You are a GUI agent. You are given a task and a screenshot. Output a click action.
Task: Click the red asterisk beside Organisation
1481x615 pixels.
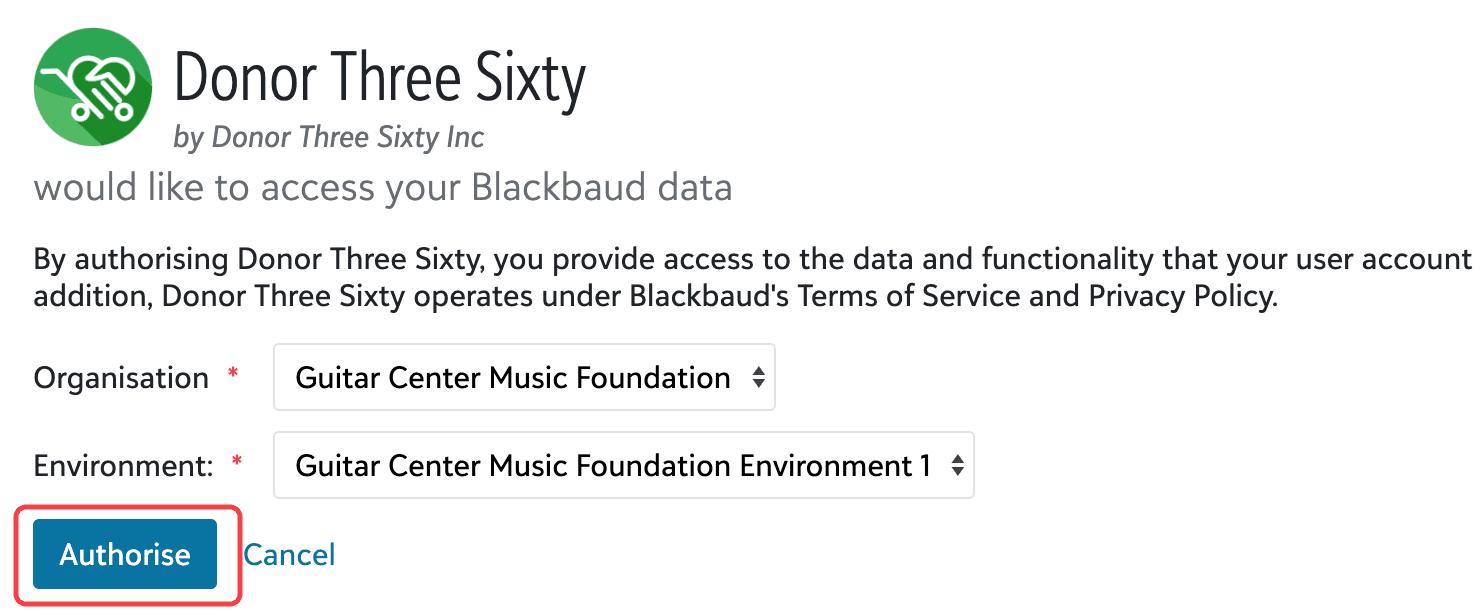[x=232, y=370]
